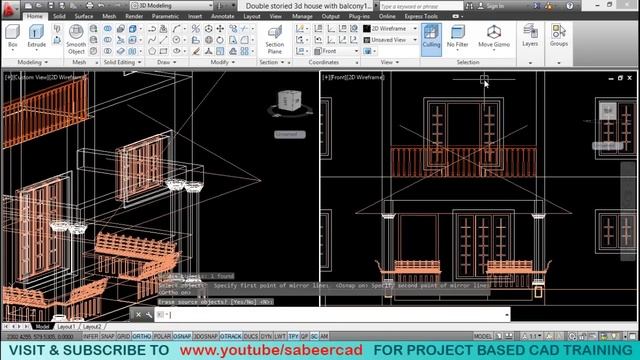Switch to the Annotate ribbon tab
This screenshot has width=640, height=360.
[222, 16]
